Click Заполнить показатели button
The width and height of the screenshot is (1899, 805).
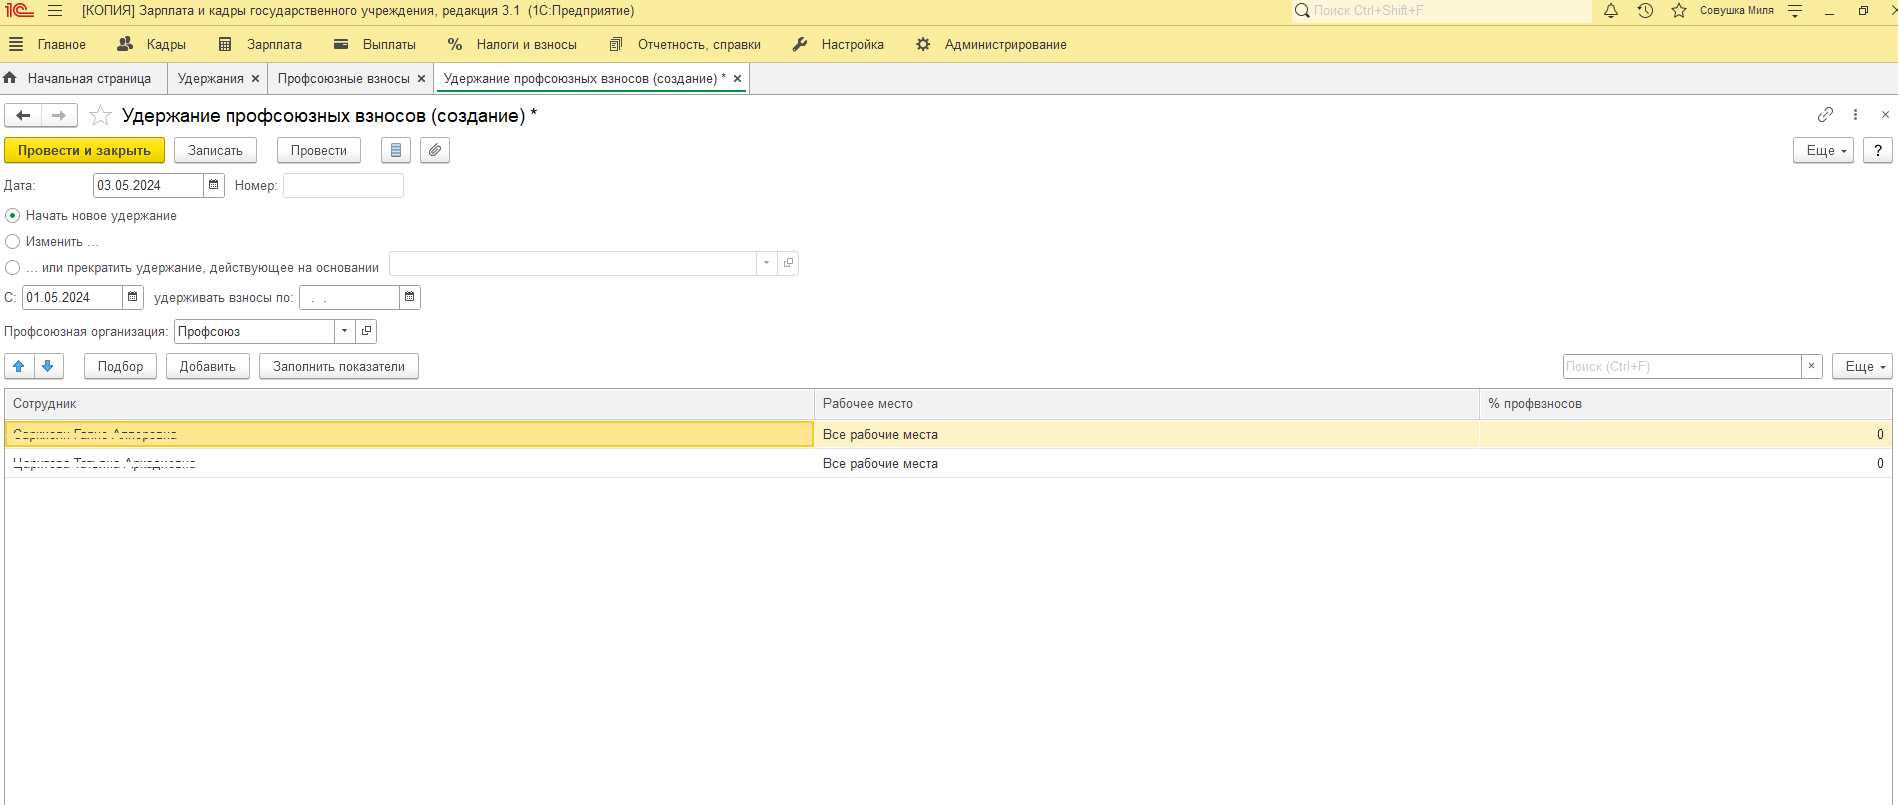point(339,366)
